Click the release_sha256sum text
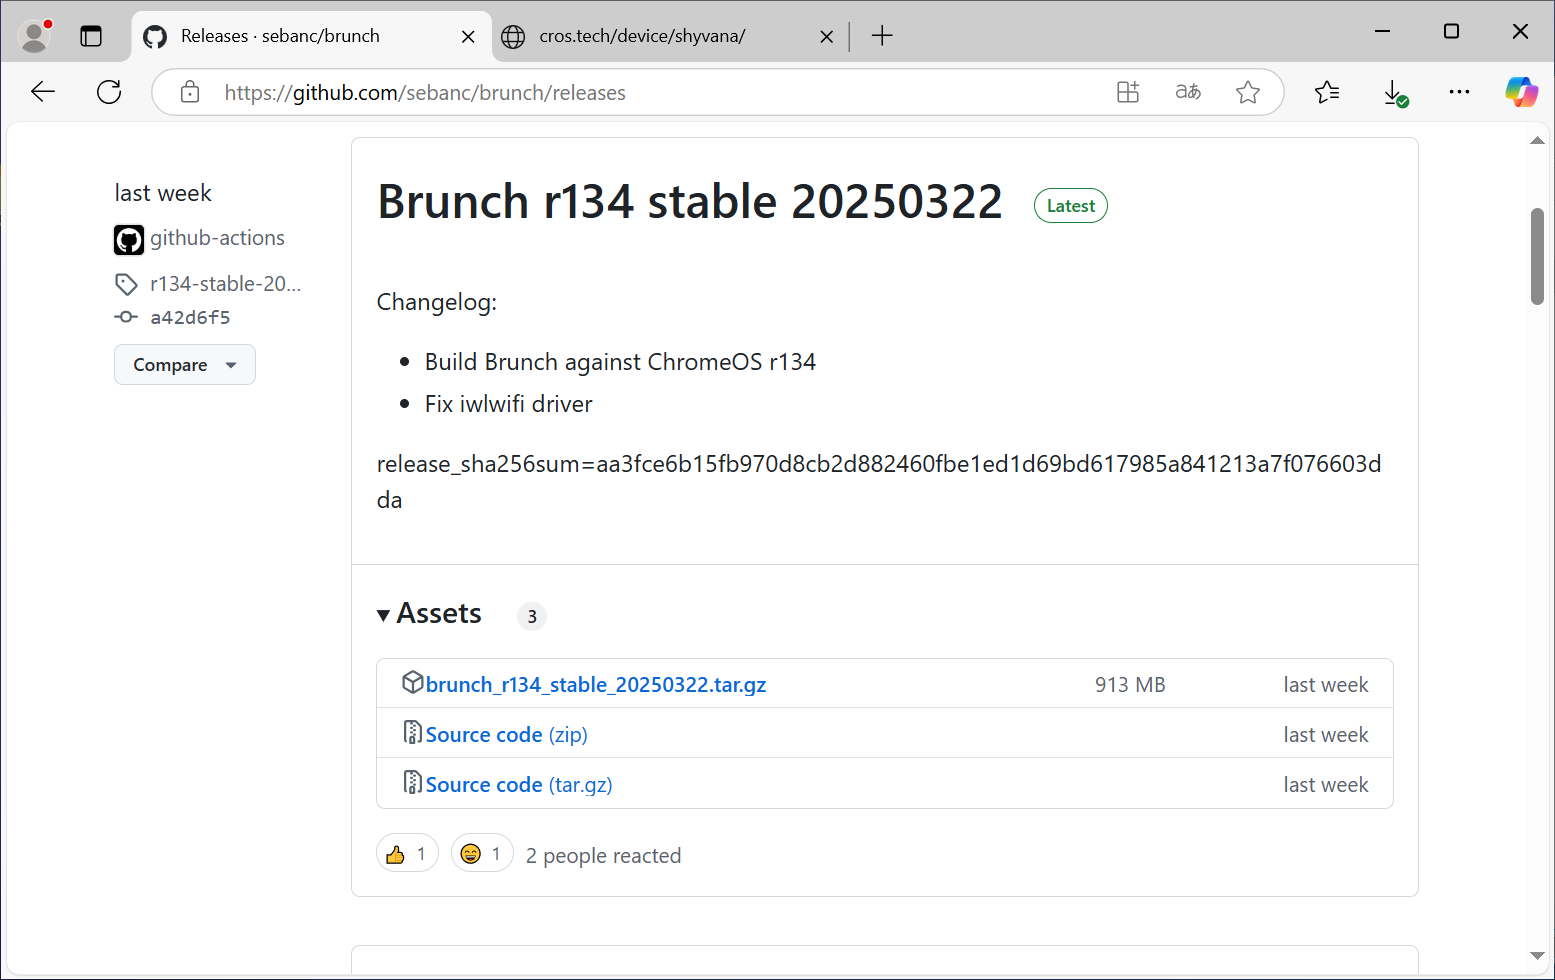The image size is (1555, 980). click(879, 482)
